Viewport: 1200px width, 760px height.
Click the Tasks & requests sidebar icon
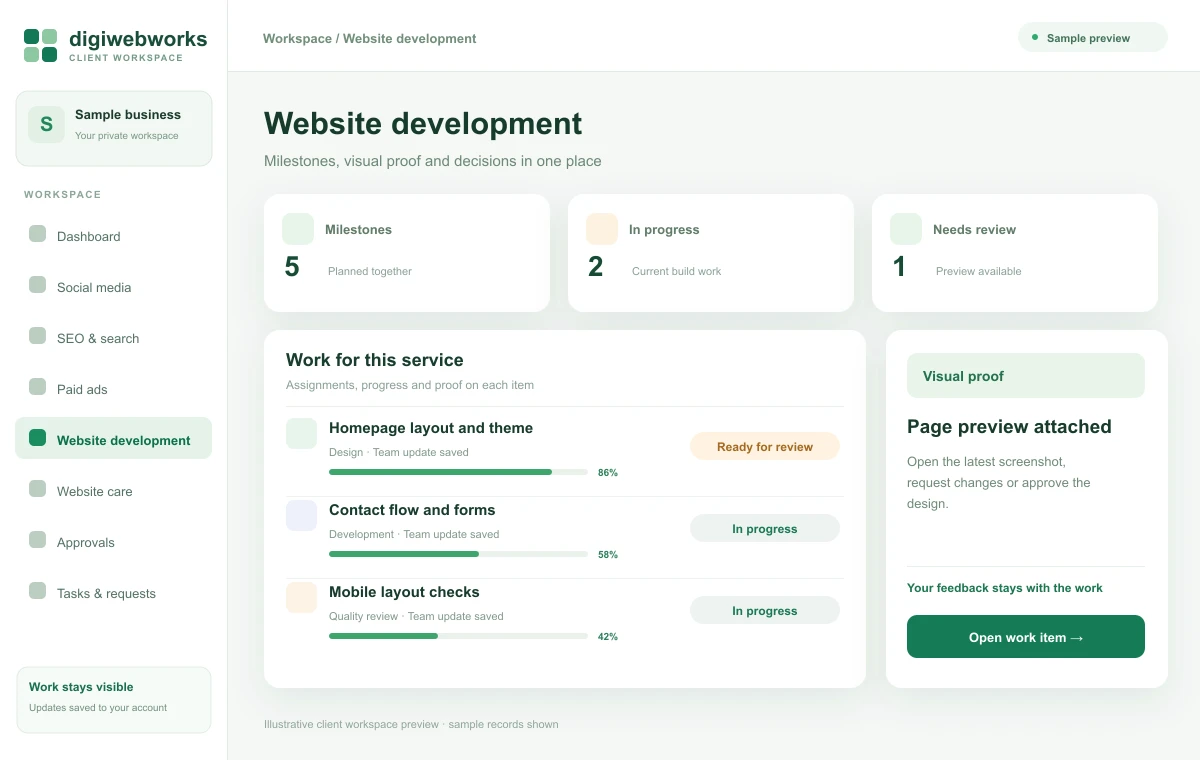point(37,590)
